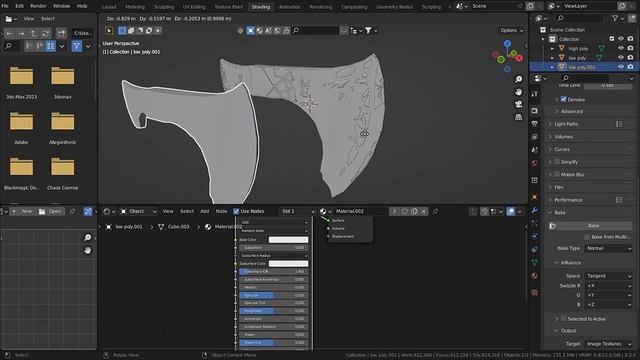Screen dimensions: 640x360
Task: Open the Tool properties tab icon
Action: click(x=535, y=94)
